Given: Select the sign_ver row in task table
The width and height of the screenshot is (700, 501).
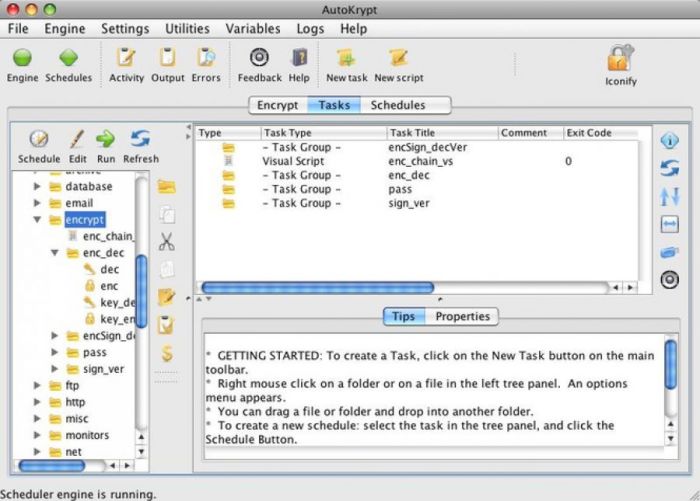Looking at the screenshot, I should [417, 203].
